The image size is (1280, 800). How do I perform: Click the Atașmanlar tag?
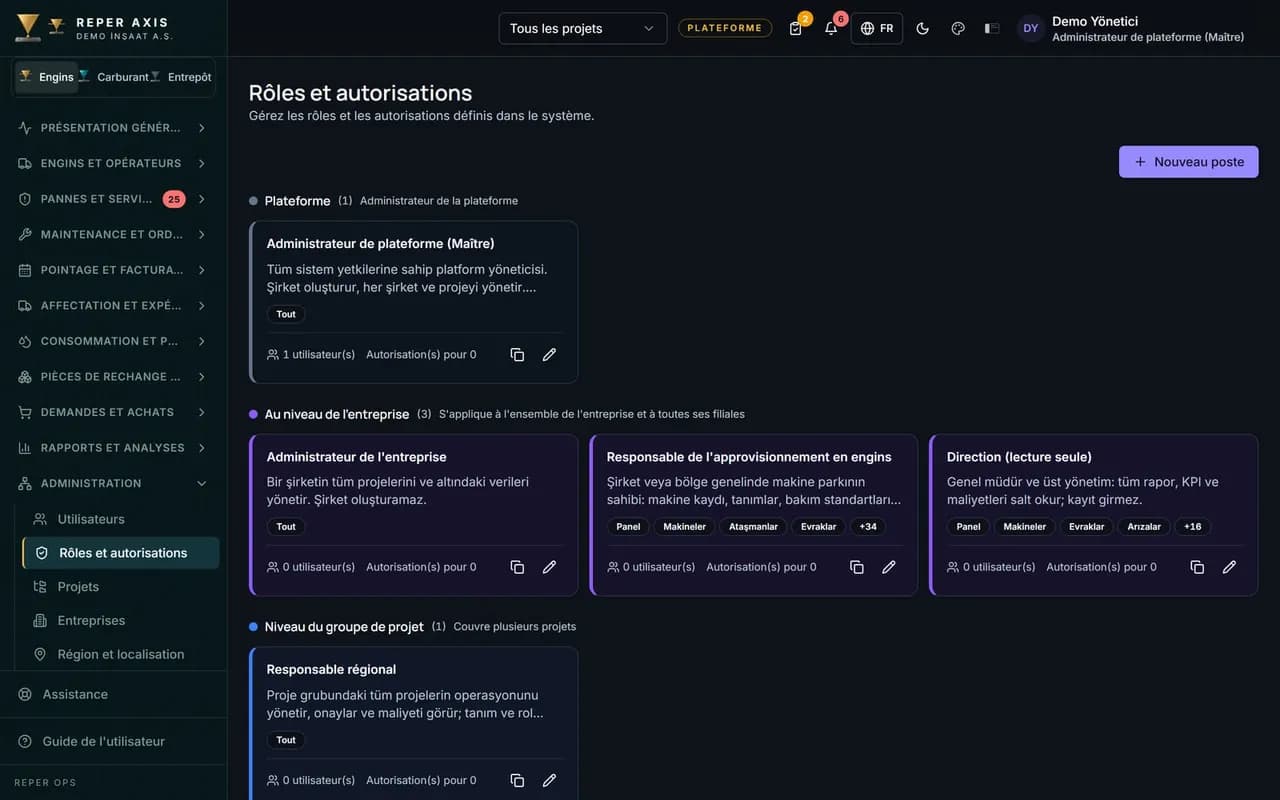coord(753,527)
